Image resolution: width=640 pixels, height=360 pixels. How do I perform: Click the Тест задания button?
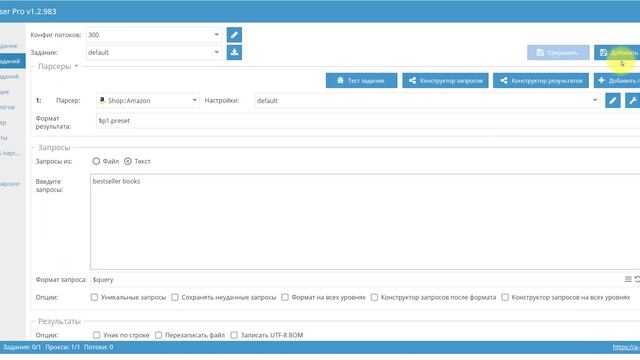click(361, 80)
